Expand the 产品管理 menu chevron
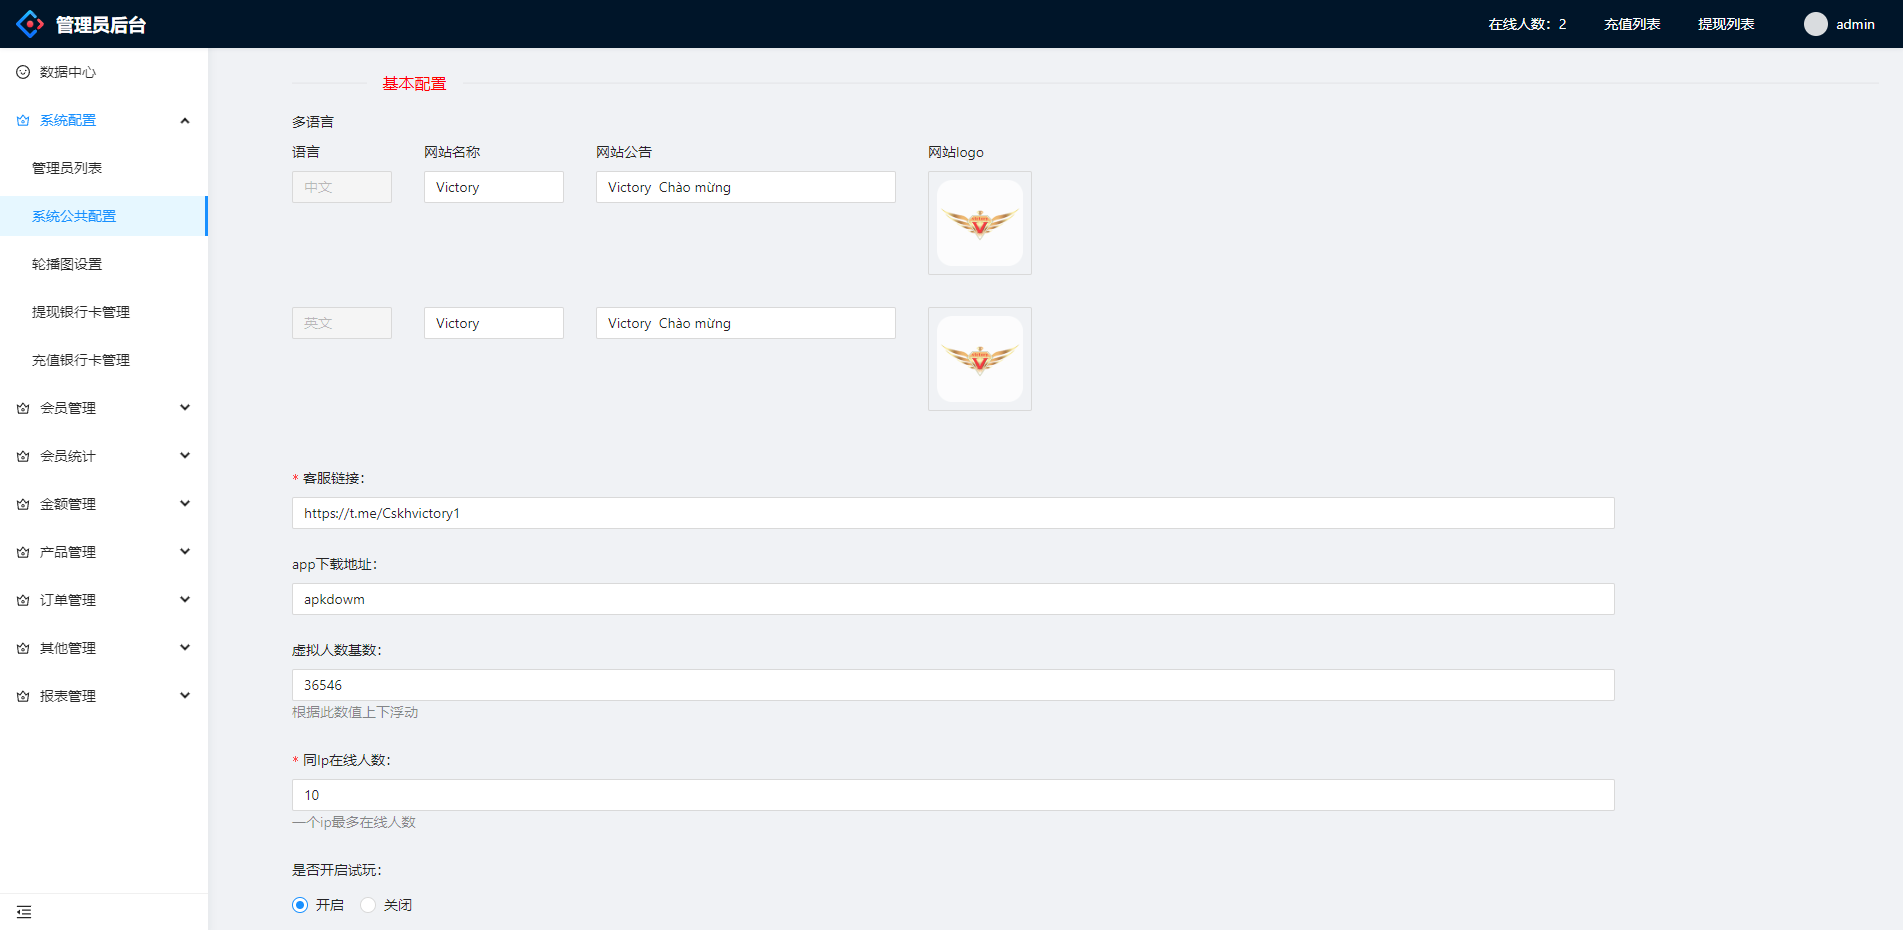This screenshot has height=930, width=1903. (185, 552)
